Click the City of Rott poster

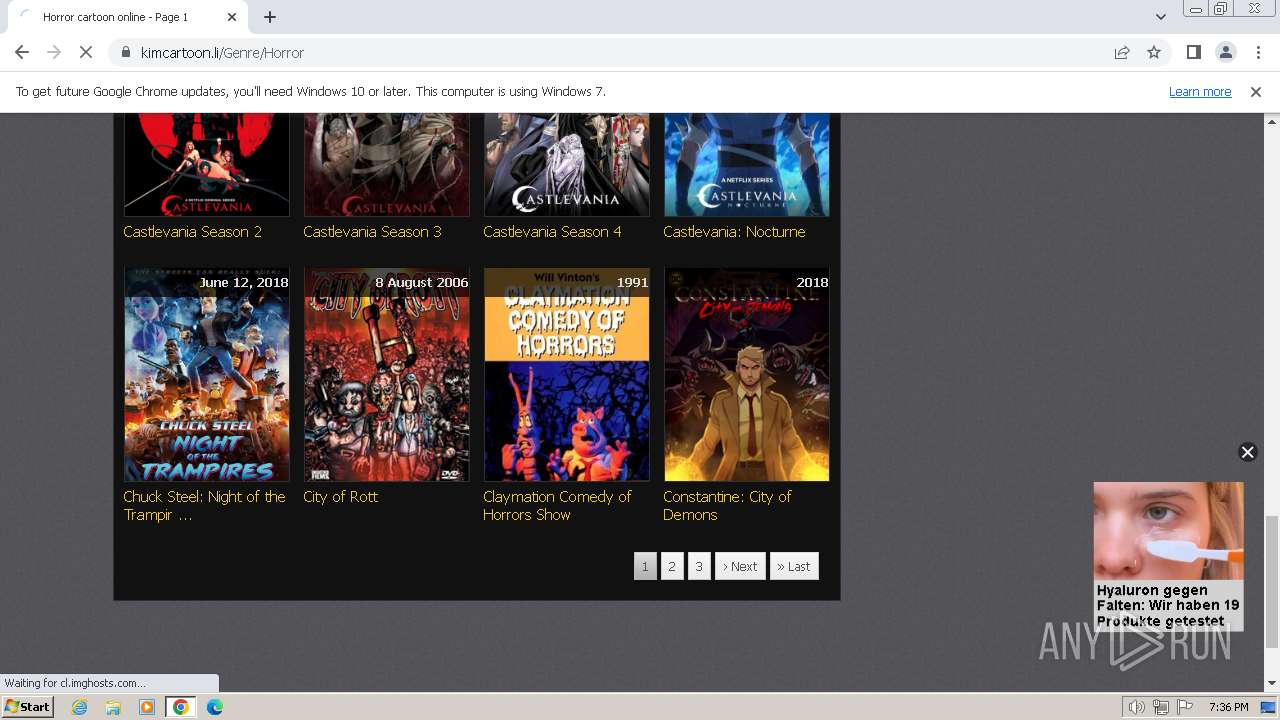tap(387, 374)
